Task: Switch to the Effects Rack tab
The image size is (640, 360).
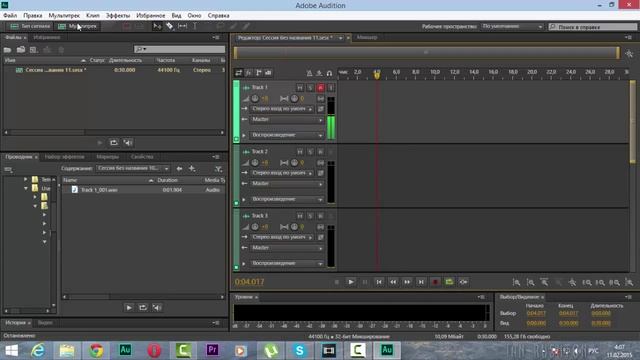Action: click(64, 157)
